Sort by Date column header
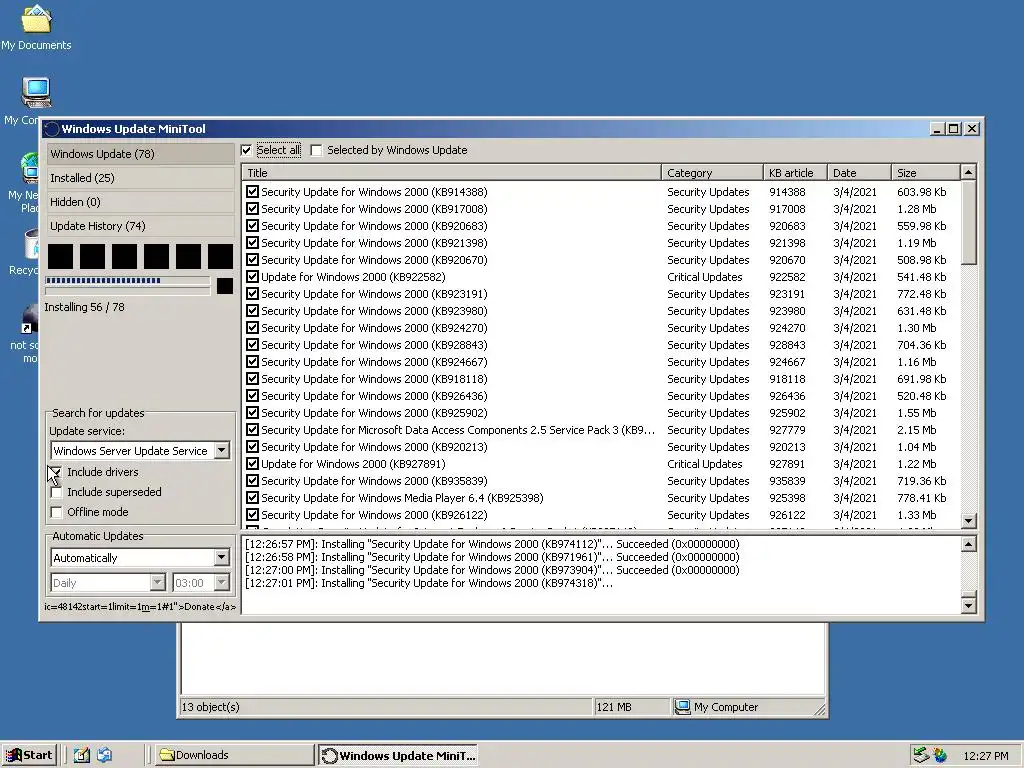 (859, 173)
